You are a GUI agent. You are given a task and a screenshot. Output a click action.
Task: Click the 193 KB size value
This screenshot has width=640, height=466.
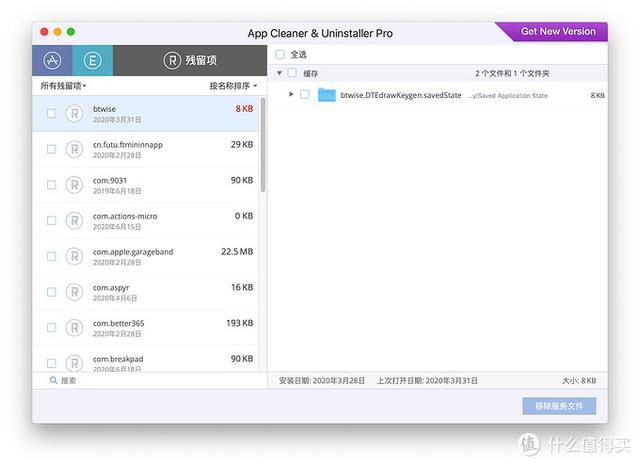240,323
